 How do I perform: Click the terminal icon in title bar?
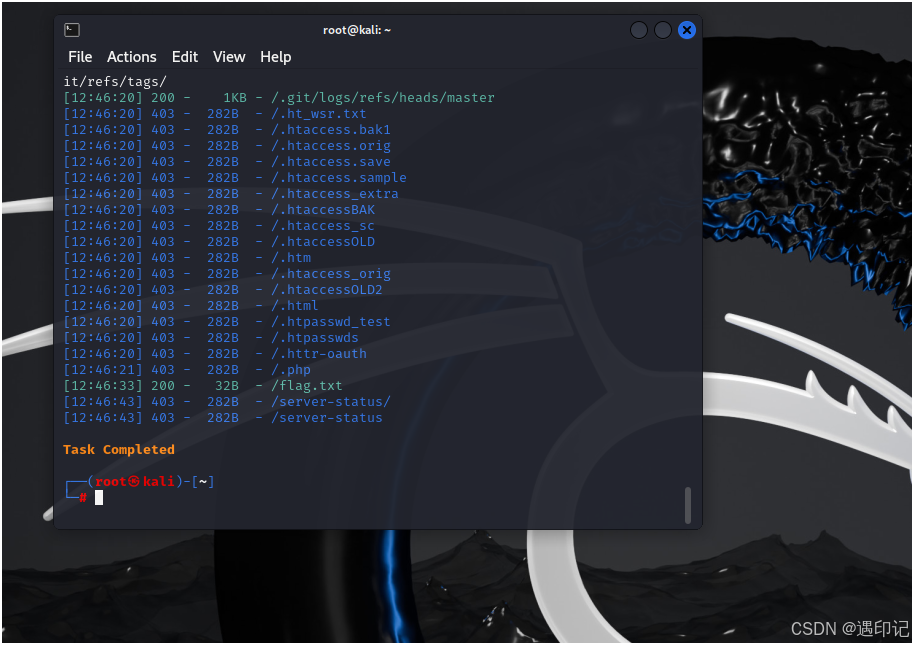pos(72,30)
